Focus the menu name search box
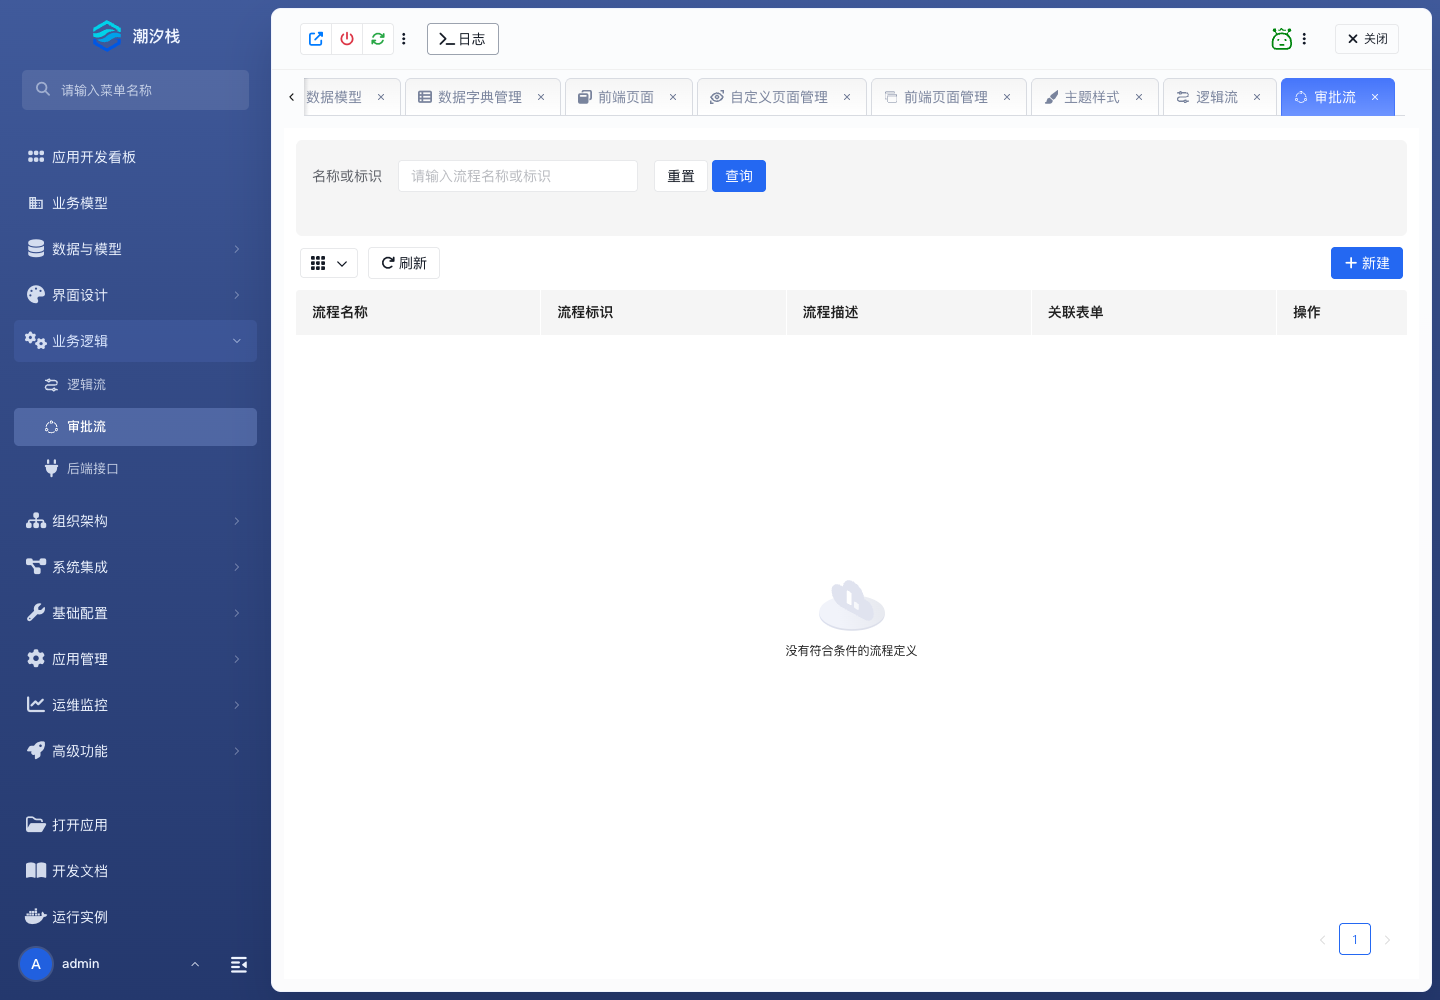The width and height of the screenshot is (1440, 1000). [135, 90]
